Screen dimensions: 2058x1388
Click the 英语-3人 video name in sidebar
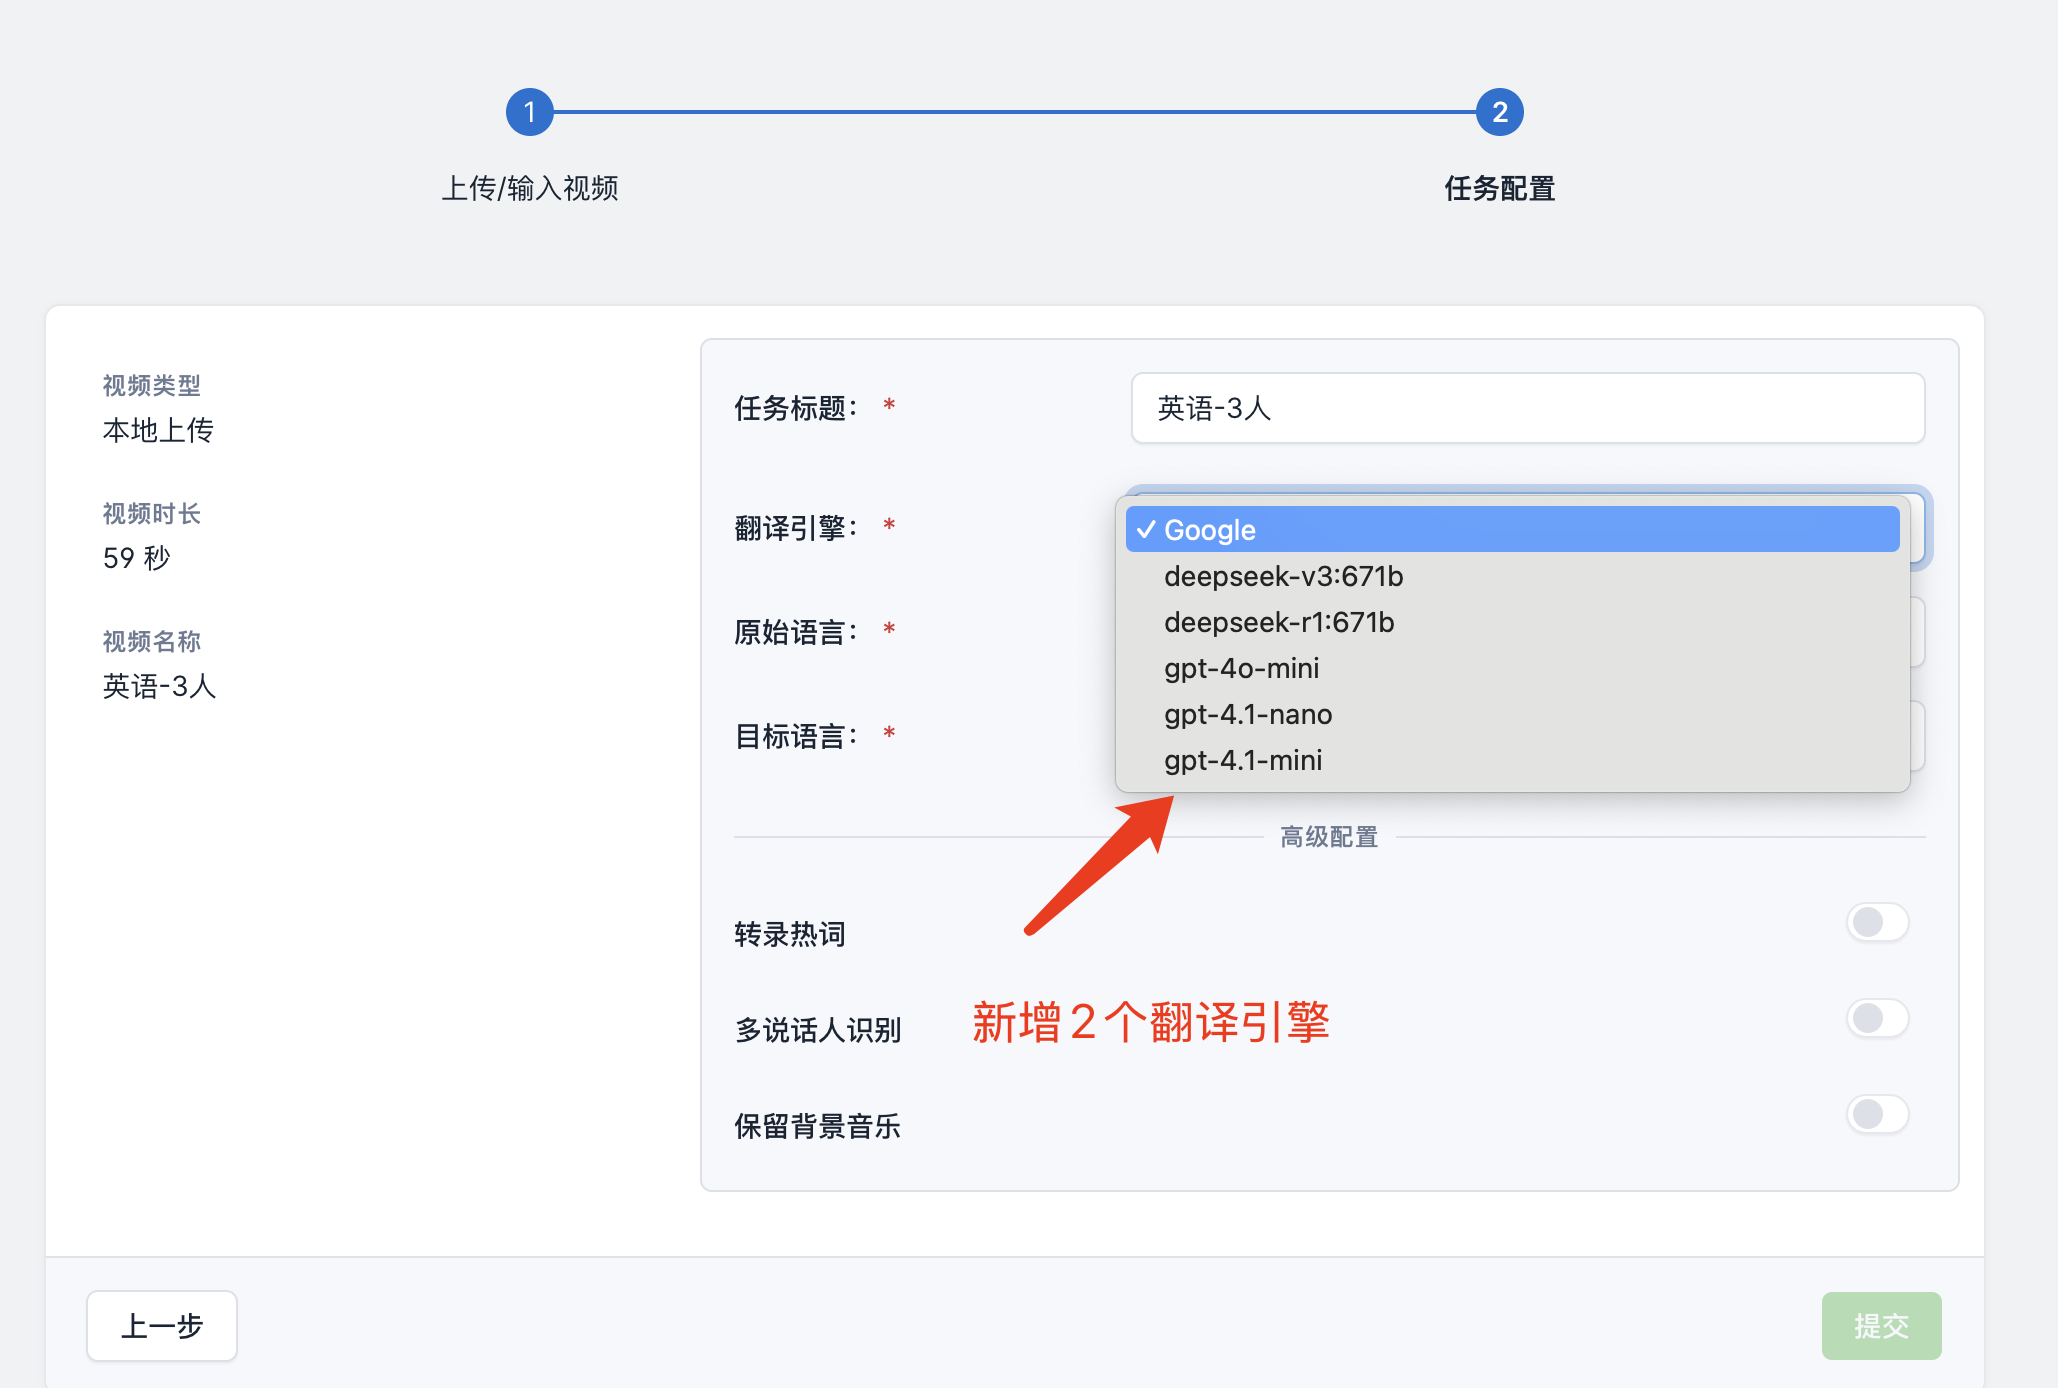[159, 686]
